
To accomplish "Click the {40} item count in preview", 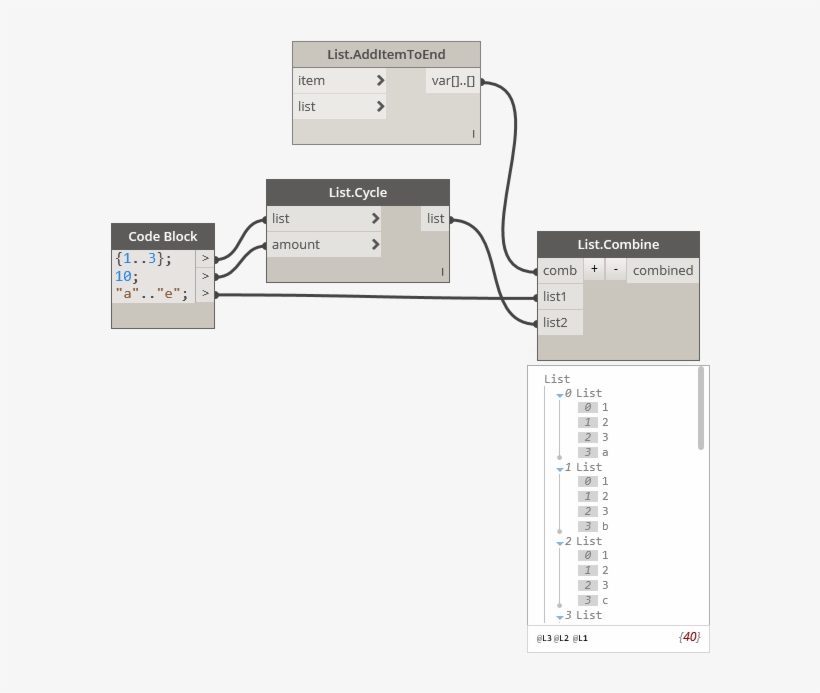I will [689, 637].
